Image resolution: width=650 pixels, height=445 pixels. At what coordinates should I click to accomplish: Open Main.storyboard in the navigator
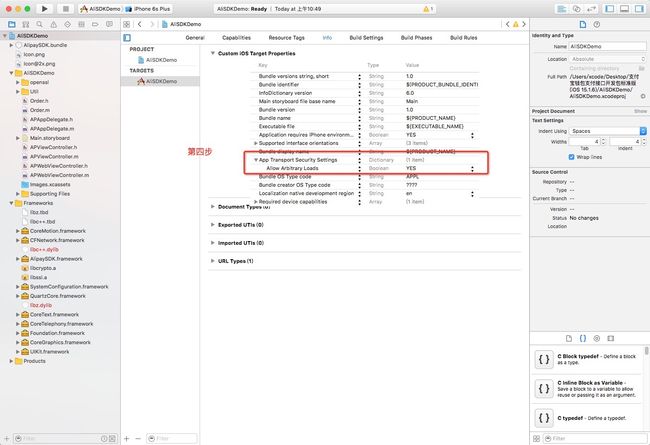[x=50, y=138]
